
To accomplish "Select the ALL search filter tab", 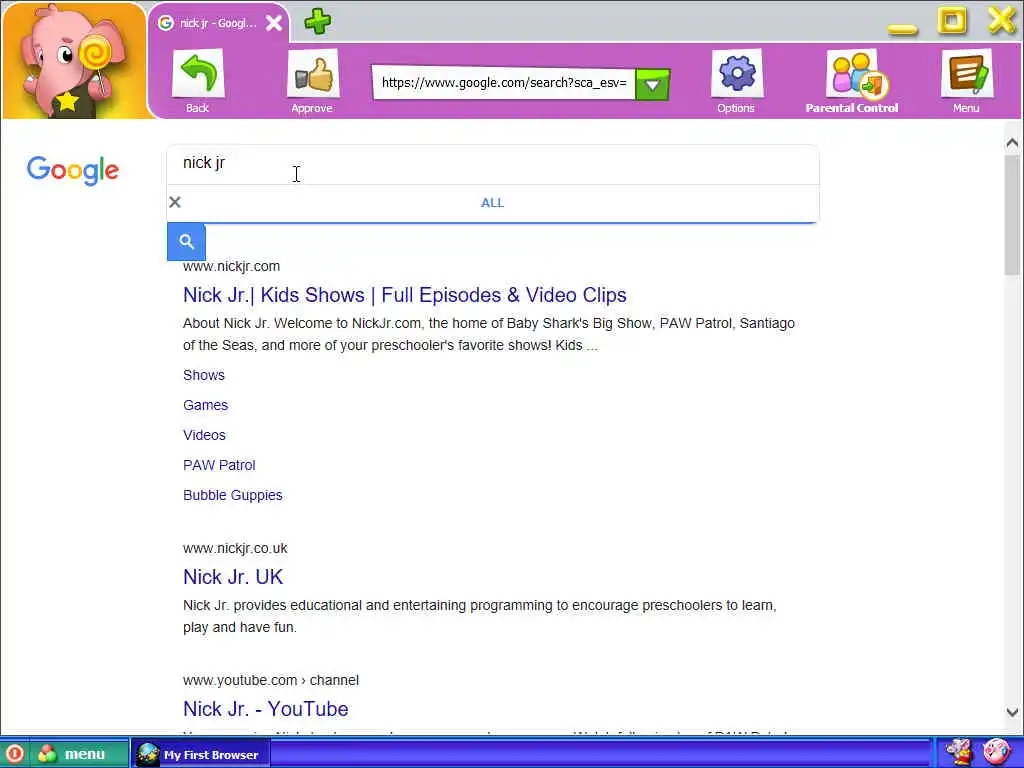I will (x=492, y=203).
